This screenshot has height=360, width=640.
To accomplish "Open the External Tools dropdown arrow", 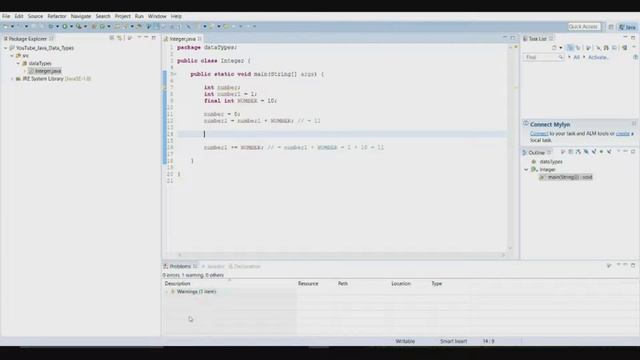I will point(85,27).
